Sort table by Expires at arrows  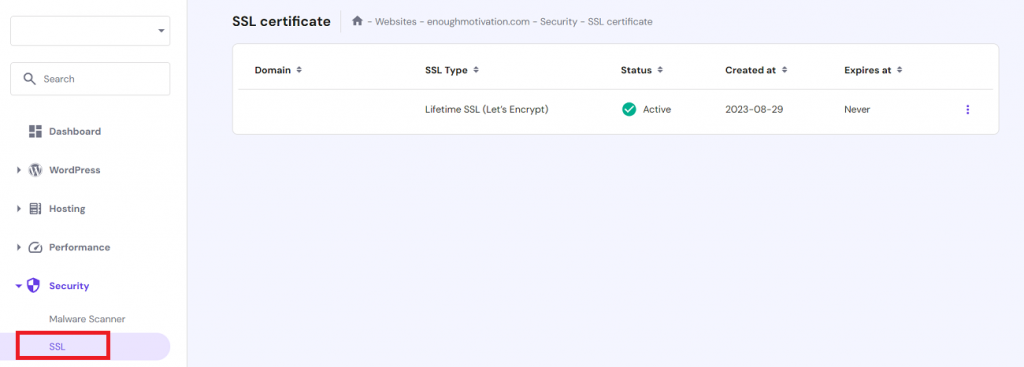899,70
